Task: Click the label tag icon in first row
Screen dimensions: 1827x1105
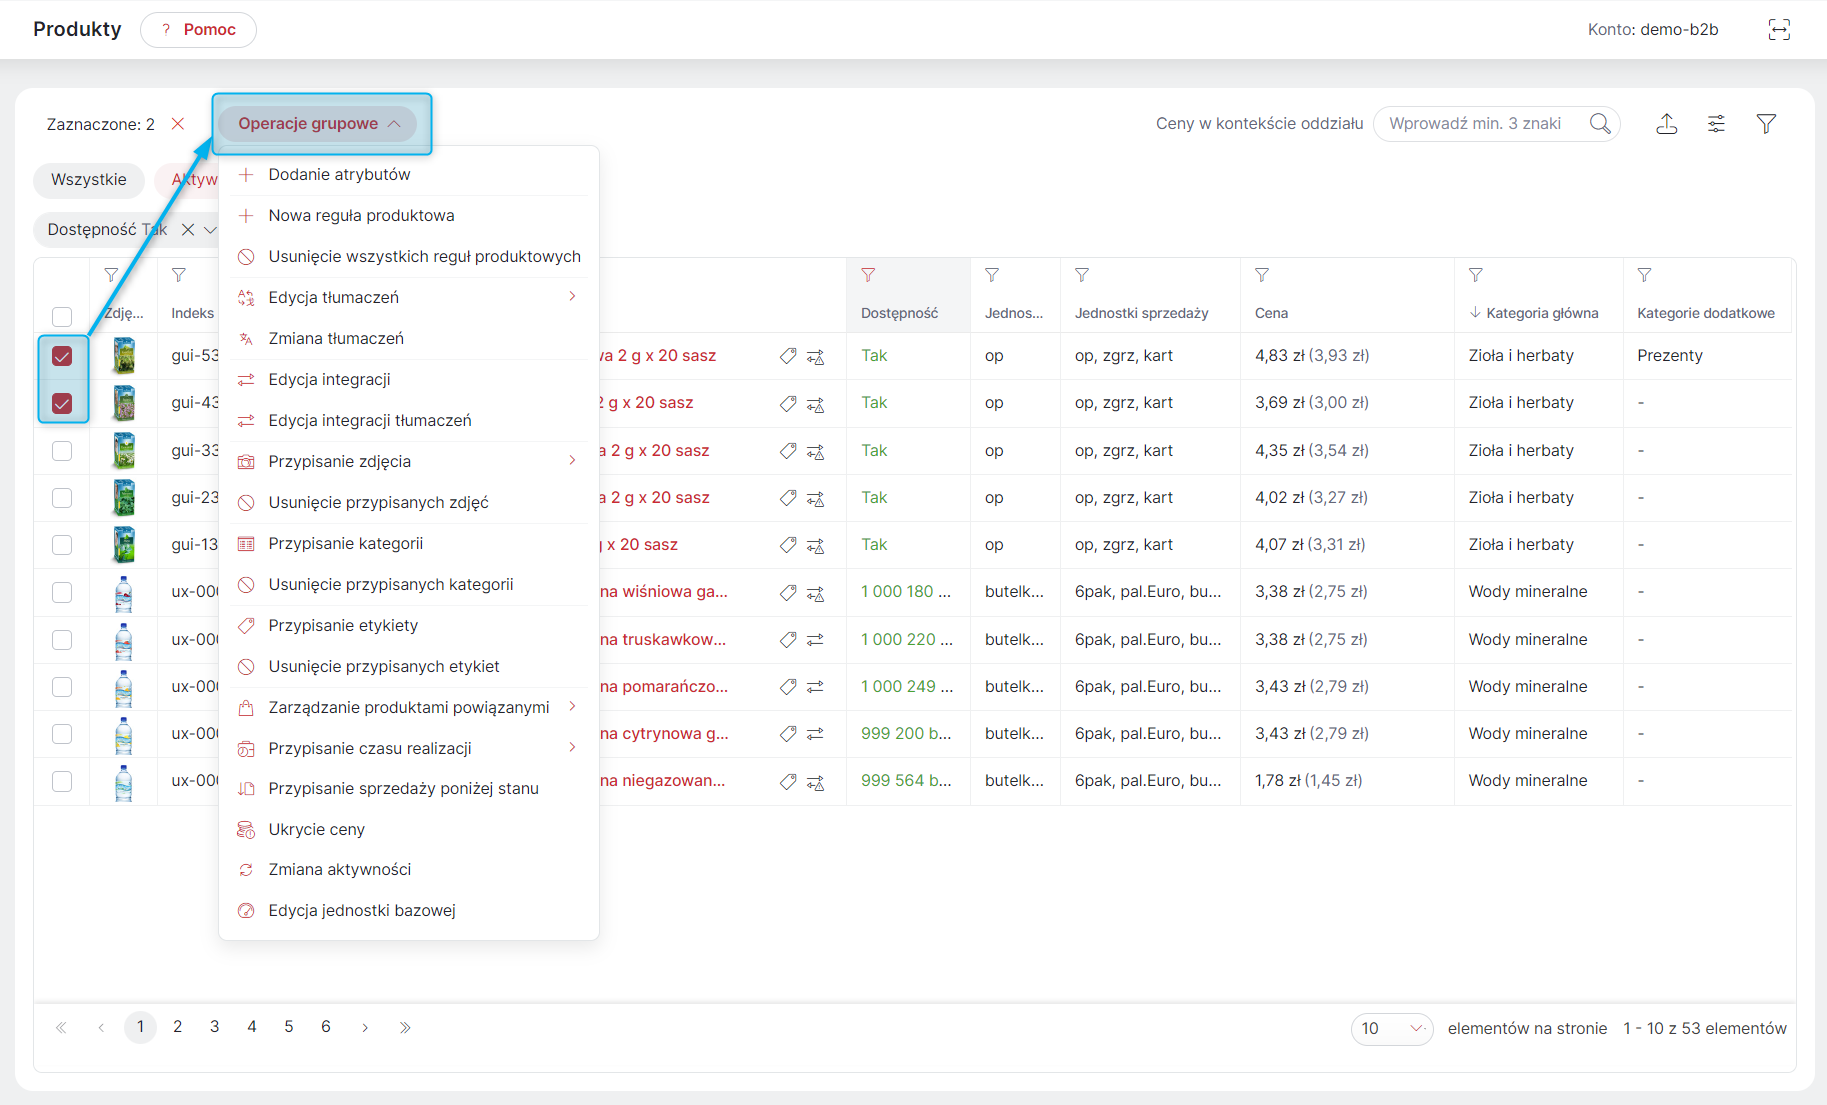Action: point(788,356)
